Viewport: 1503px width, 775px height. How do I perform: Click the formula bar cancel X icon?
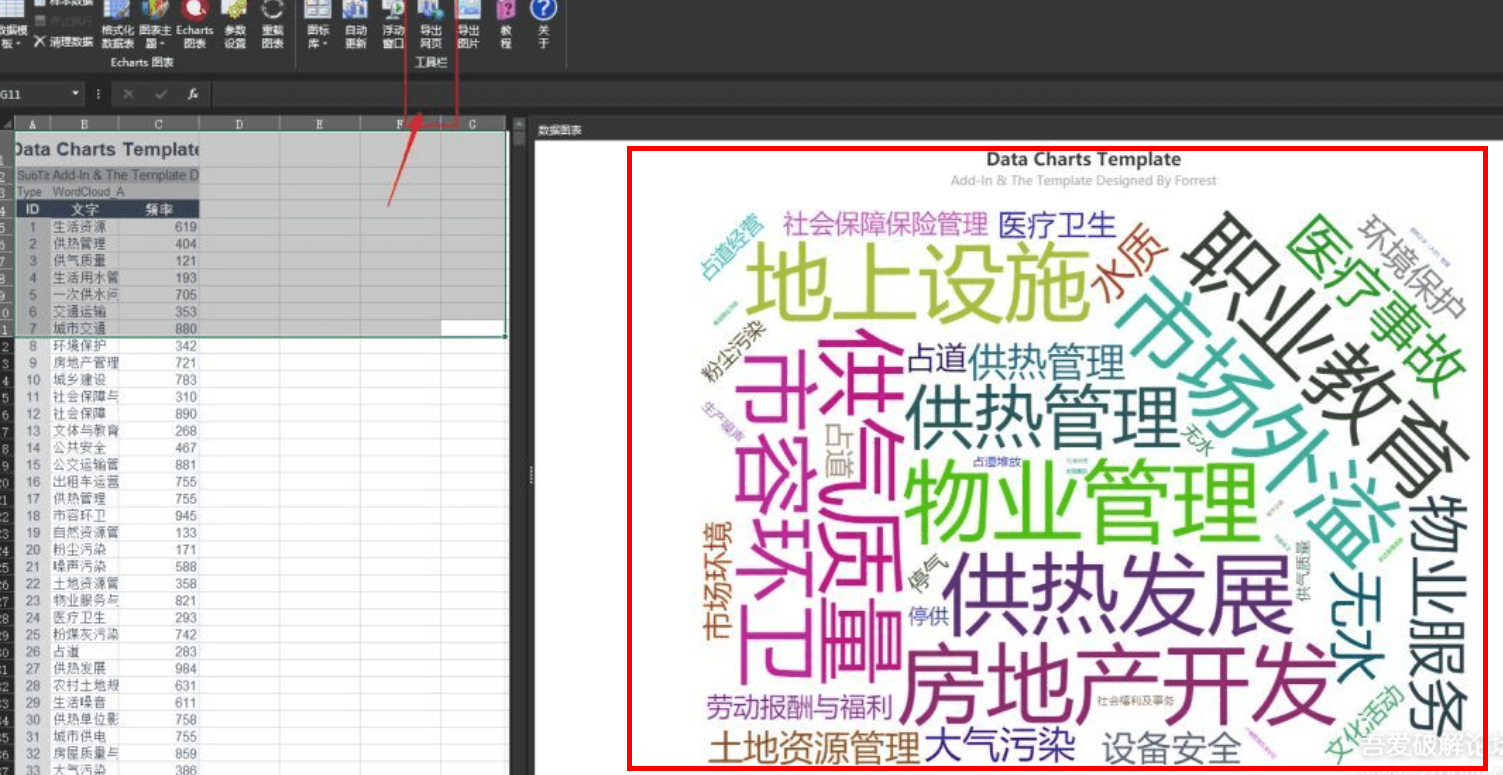point(128,94)
